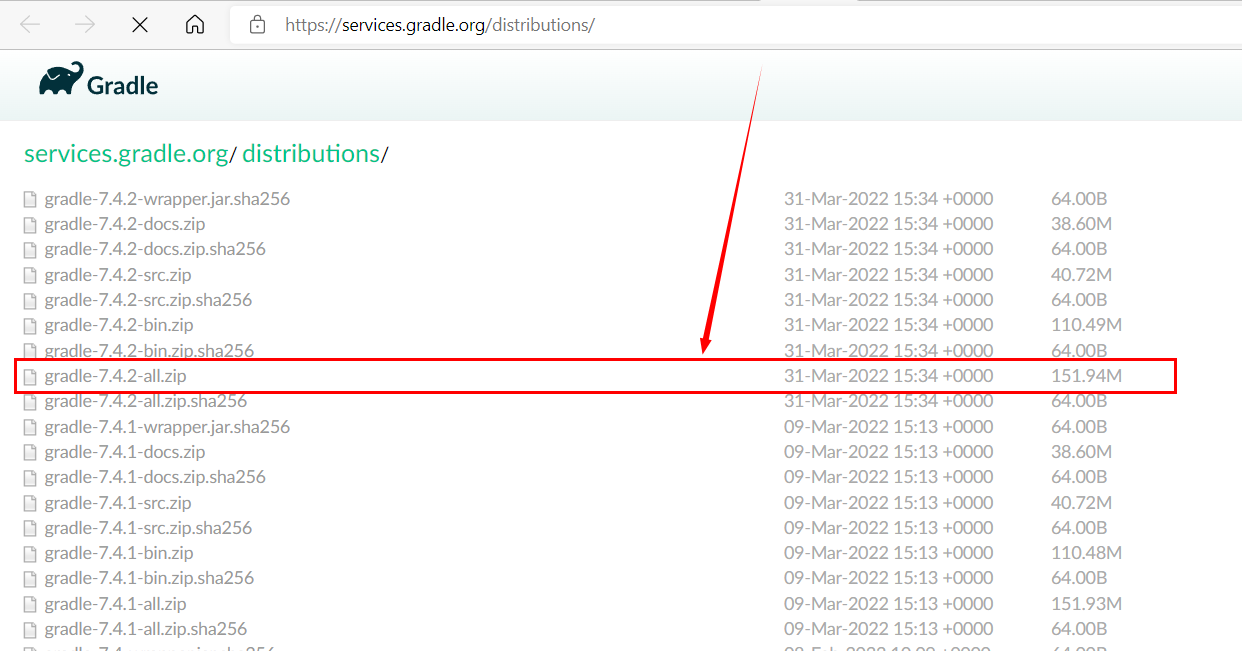Select the 40.72M size of gradle-7.4.1-src.zip
Image resolution: width=1242 pixels, height=651 pixels.
pos(1081,502)
